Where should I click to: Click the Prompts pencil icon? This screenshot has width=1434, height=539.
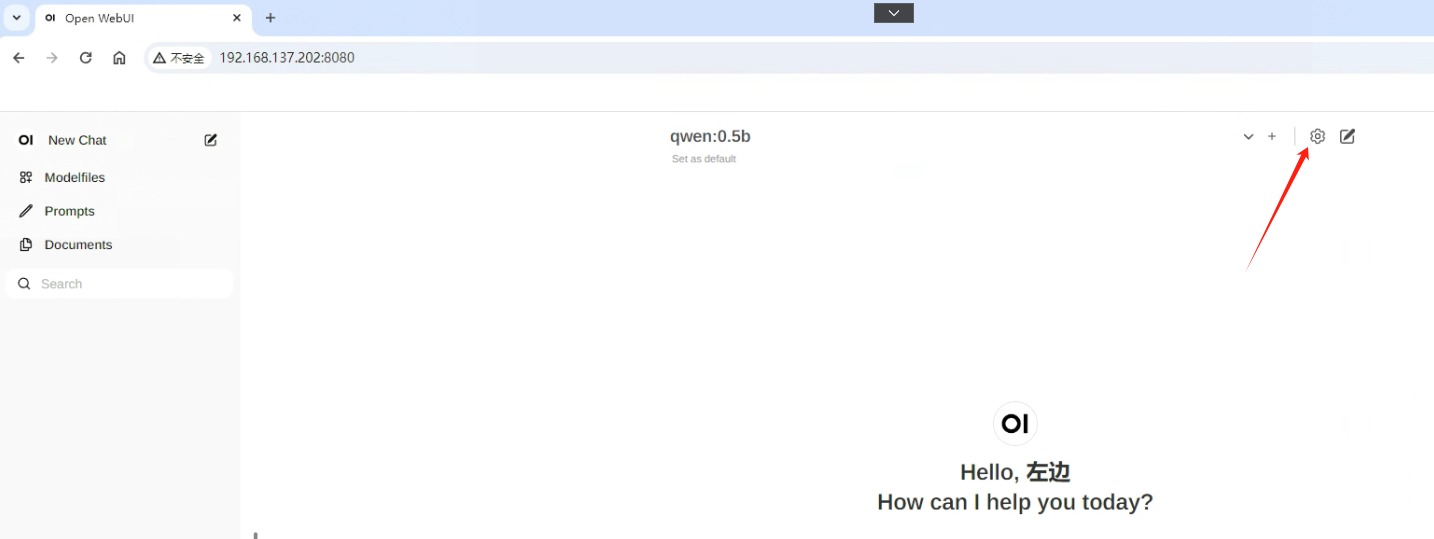tap(26, 211)
